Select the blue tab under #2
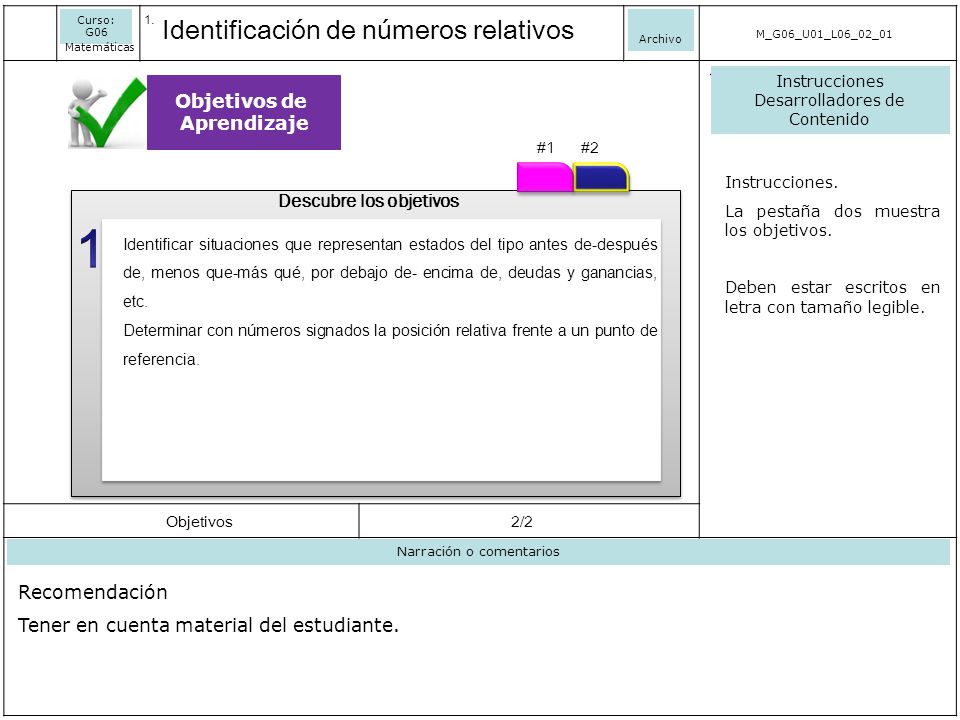 (x=601, y=178)
